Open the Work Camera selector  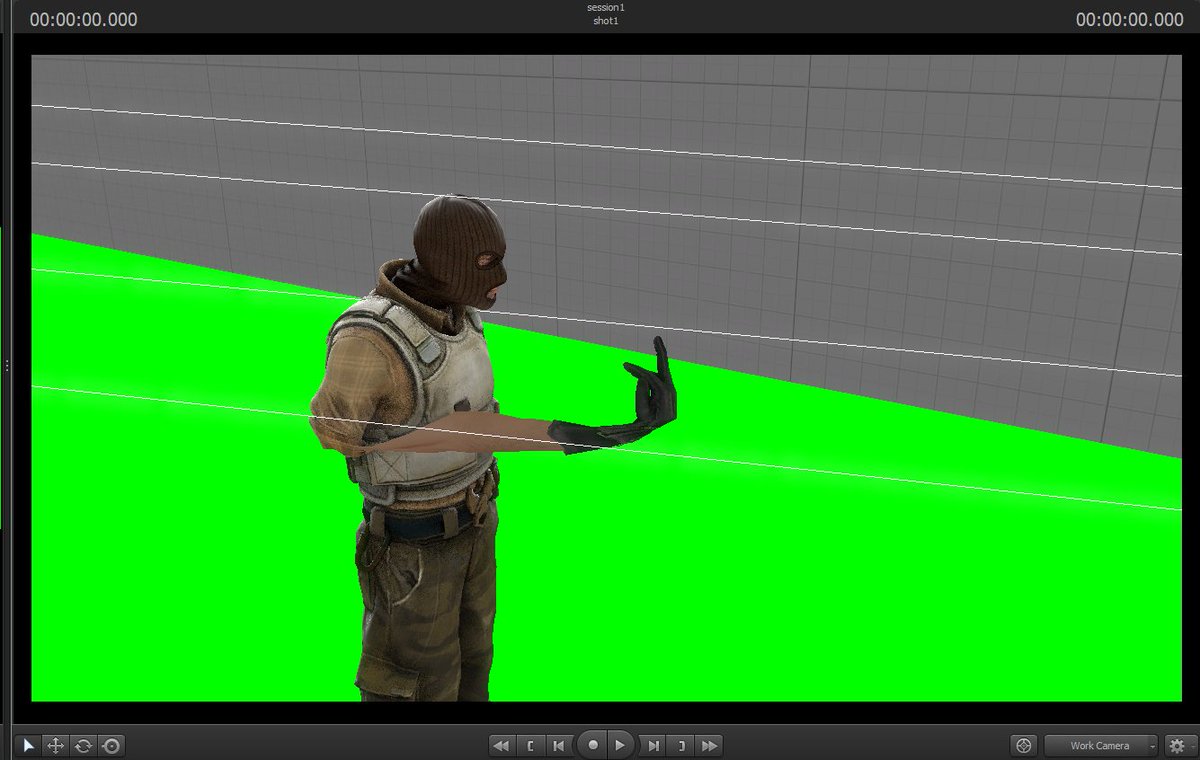pyautogui.click(x=1100, y=745)
